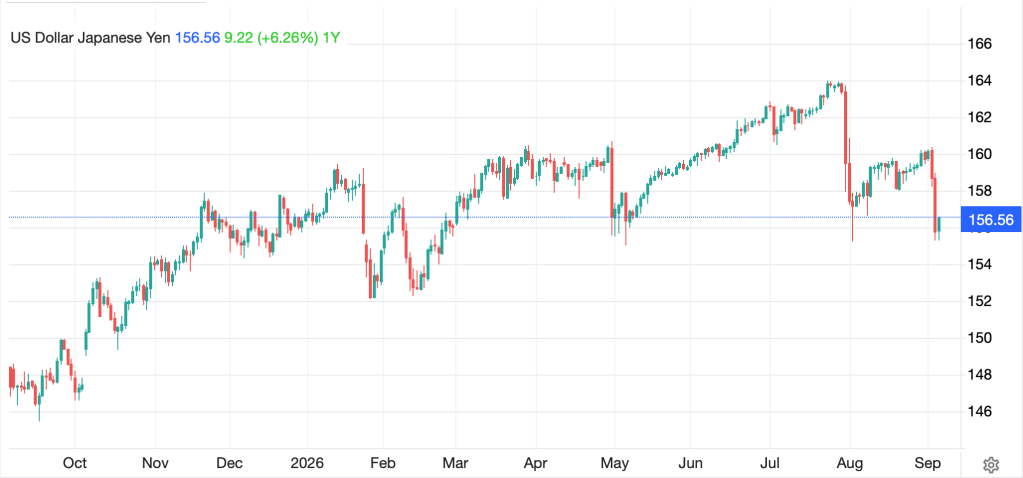Click the 9.22 (+6.26%) change value

point(271,38)
